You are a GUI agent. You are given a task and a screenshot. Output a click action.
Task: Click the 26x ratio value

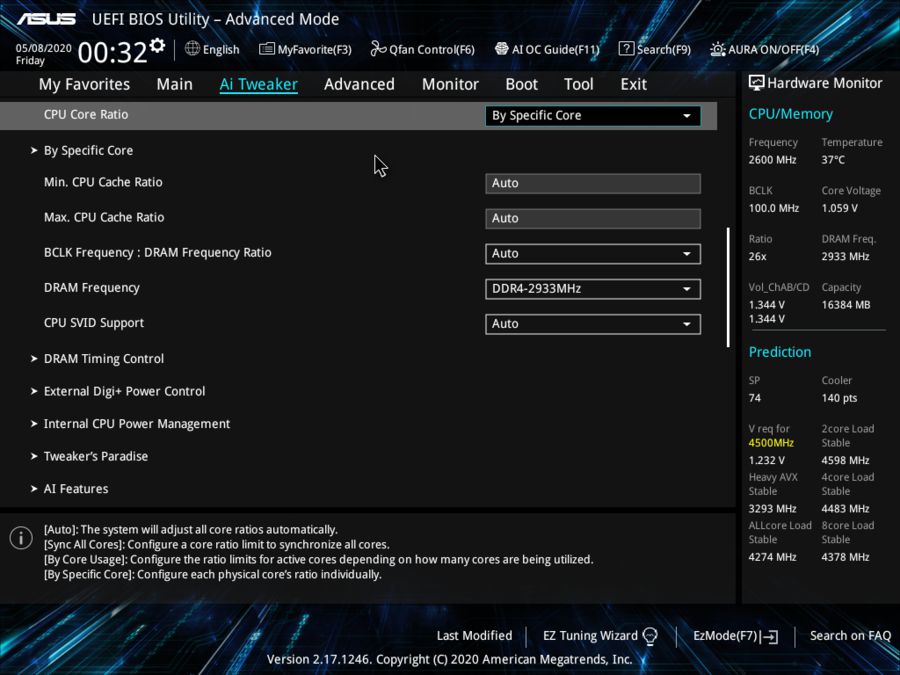point(757,257)
